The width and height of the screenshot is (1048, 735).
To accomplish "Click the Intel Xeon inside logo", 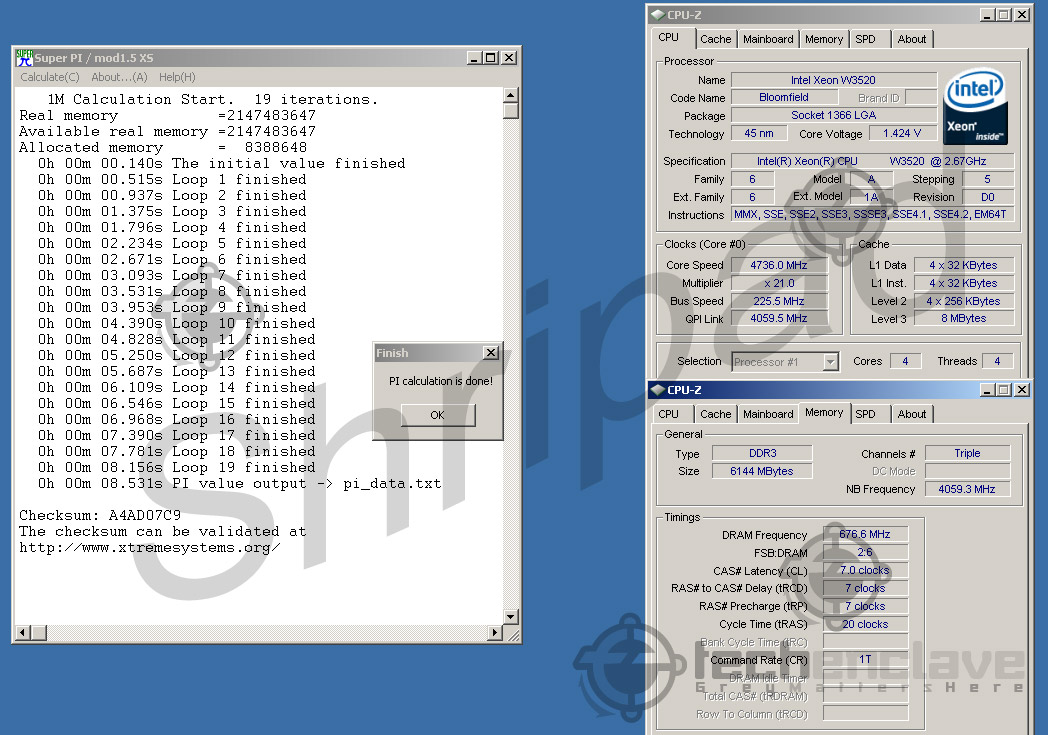I will [x=975, y=107].
